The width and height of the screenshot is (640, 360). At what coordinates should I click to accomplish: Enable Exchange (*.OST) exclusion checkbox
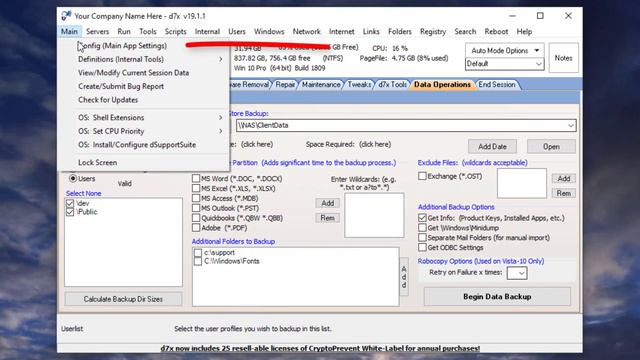[x=422, y=176]
